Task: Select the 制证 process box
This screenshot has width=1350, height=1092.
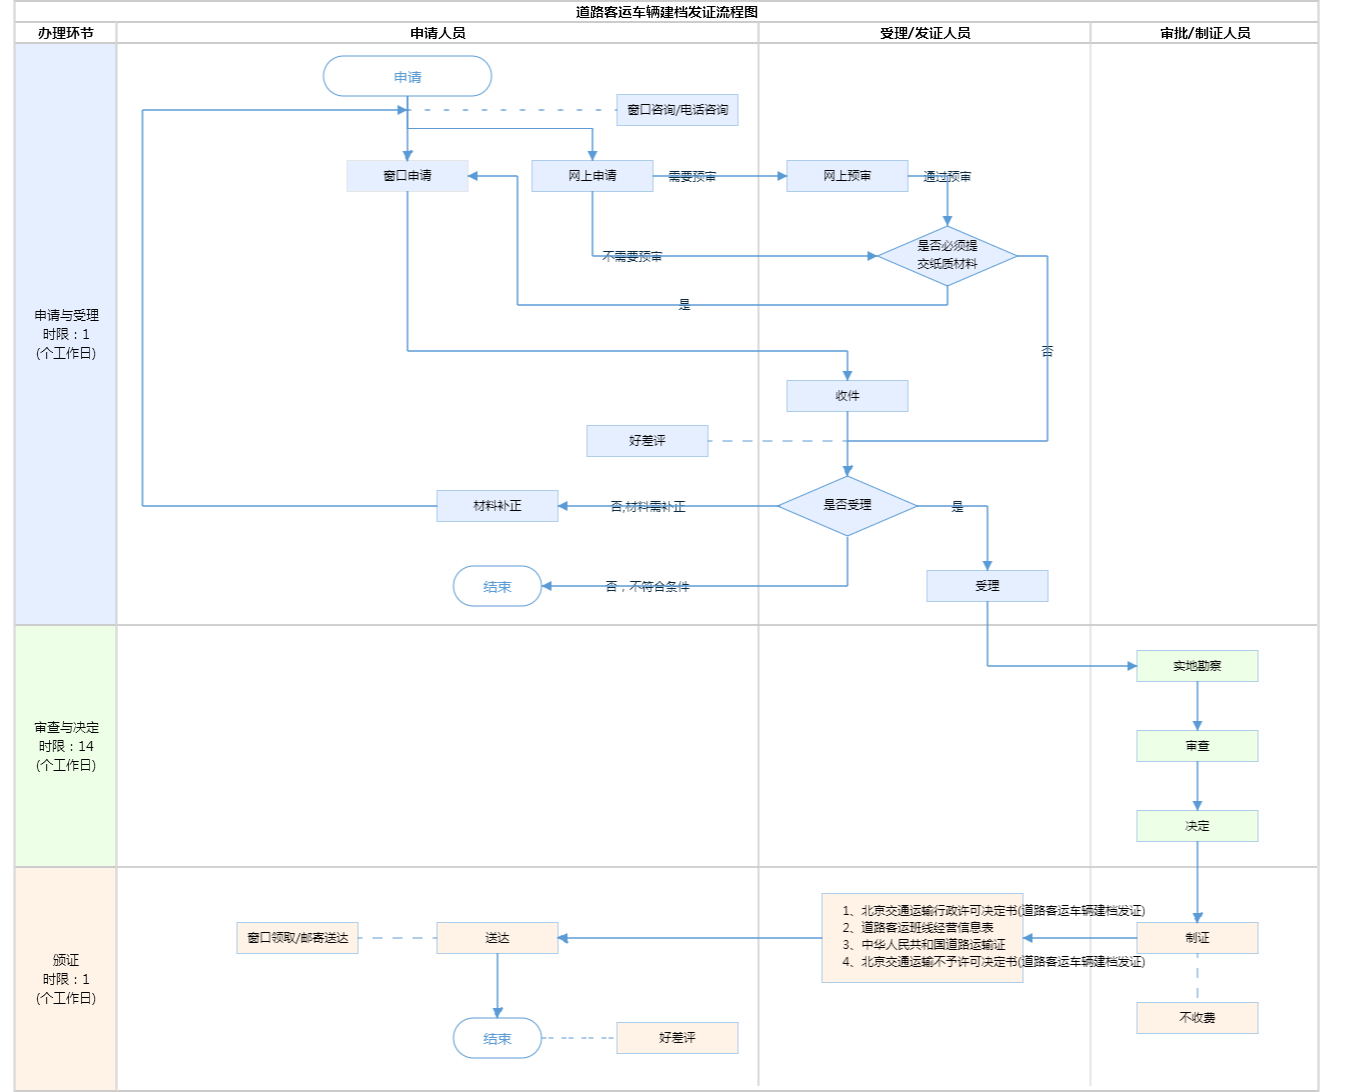Action: [1197, 938]
